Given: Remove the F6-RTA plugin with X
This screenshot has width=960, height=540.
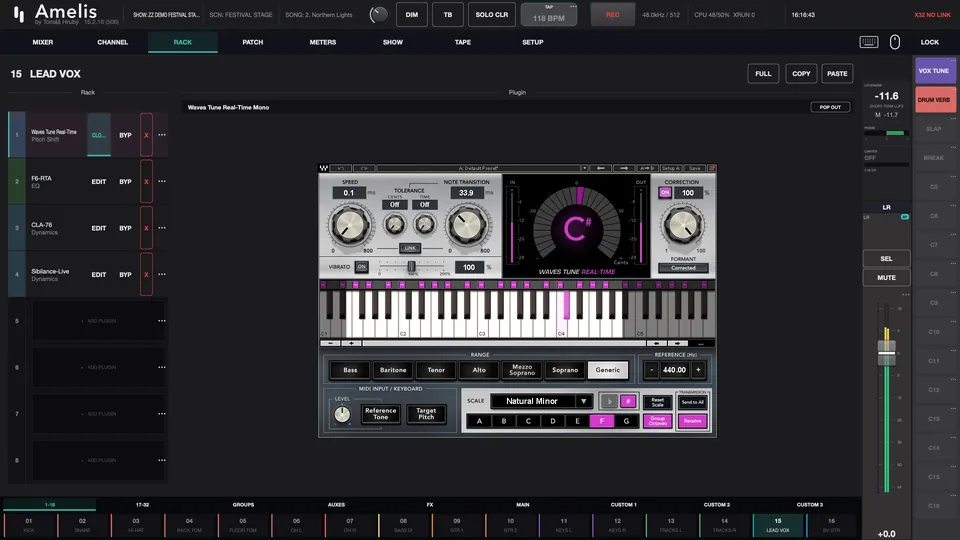Looking at the screenshot, I should tap(146, 181).
